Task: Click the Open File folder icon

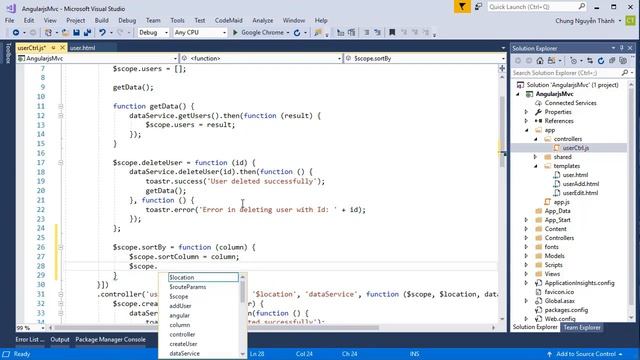Action: coord(65,33)
